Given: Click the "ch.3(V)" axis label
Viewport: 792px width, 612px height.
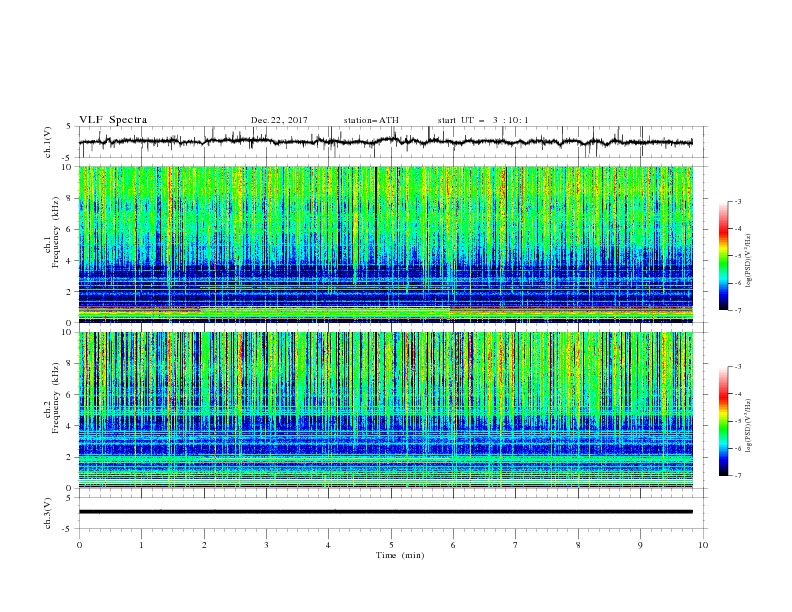Looking at the screenshot, I should [x=48, y=513].
